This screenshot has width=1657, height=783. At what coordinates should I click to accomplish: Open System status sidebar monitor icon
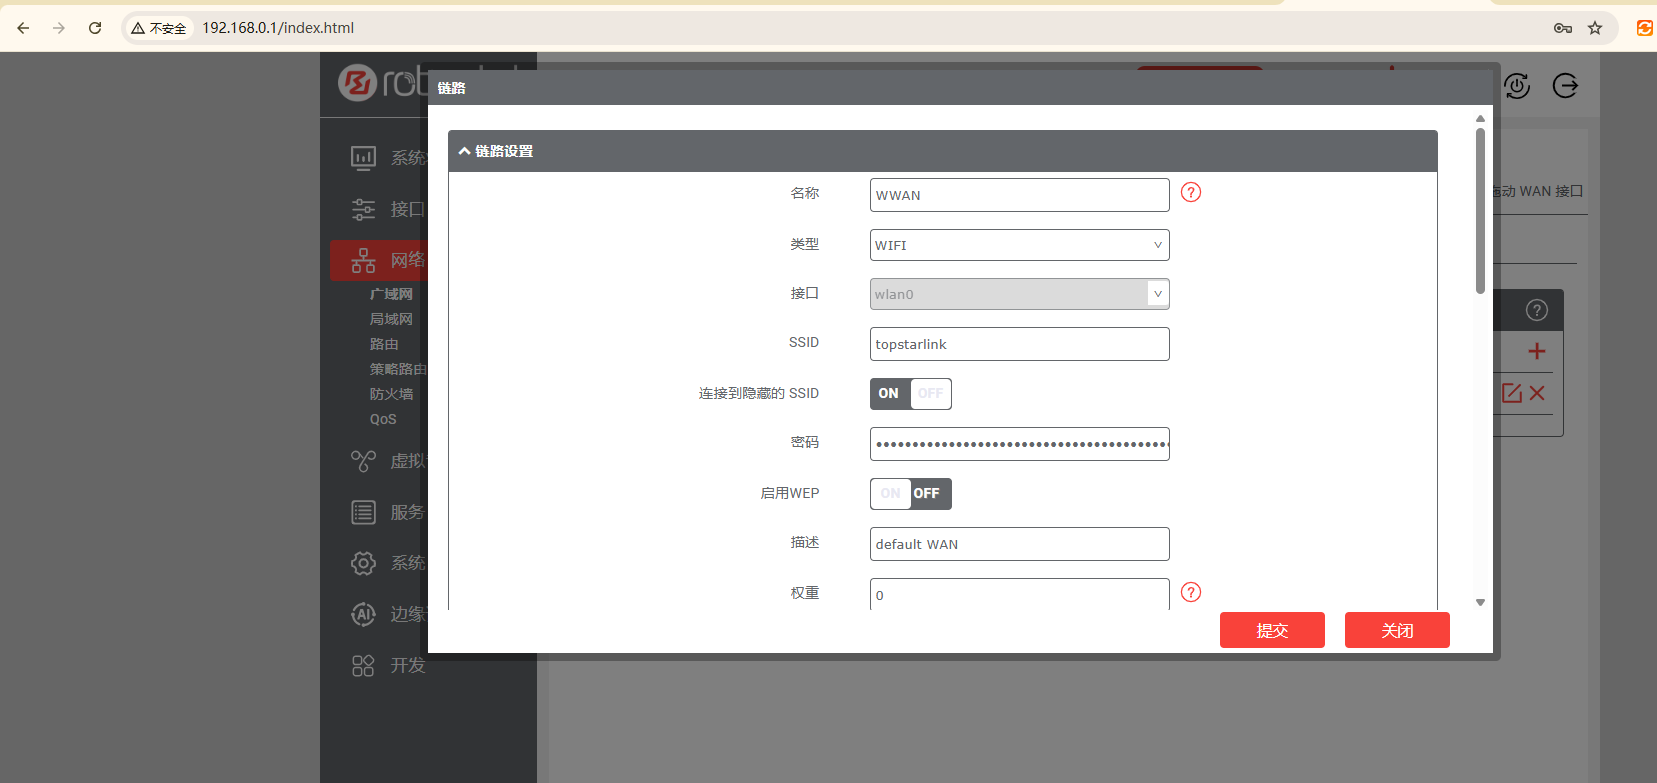[363, 158]
